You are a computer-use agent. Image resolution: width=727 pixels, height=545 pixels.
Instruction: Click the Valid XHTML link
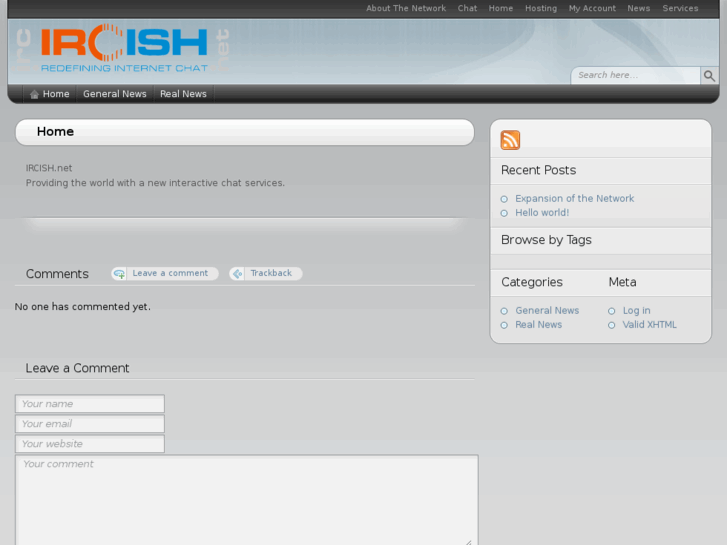pyautogui.click(x=649, y=325)
